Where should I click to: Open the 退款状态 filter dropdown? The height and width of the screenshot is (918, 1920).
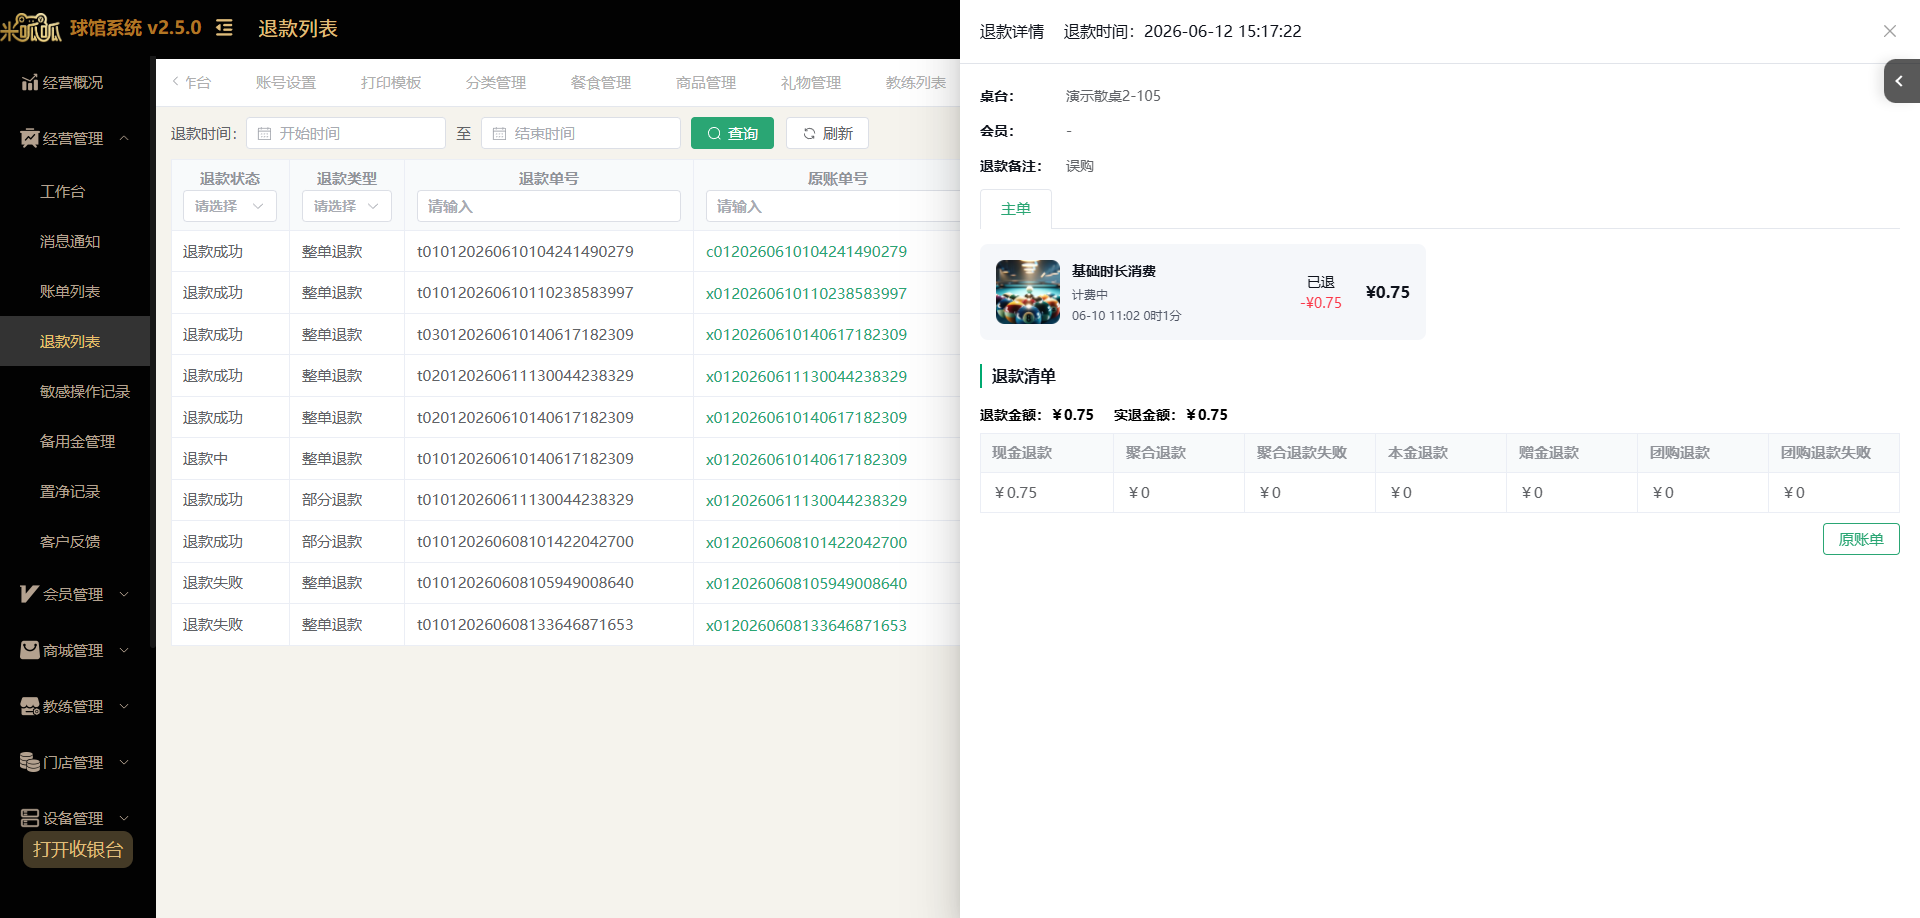[230, 206]
